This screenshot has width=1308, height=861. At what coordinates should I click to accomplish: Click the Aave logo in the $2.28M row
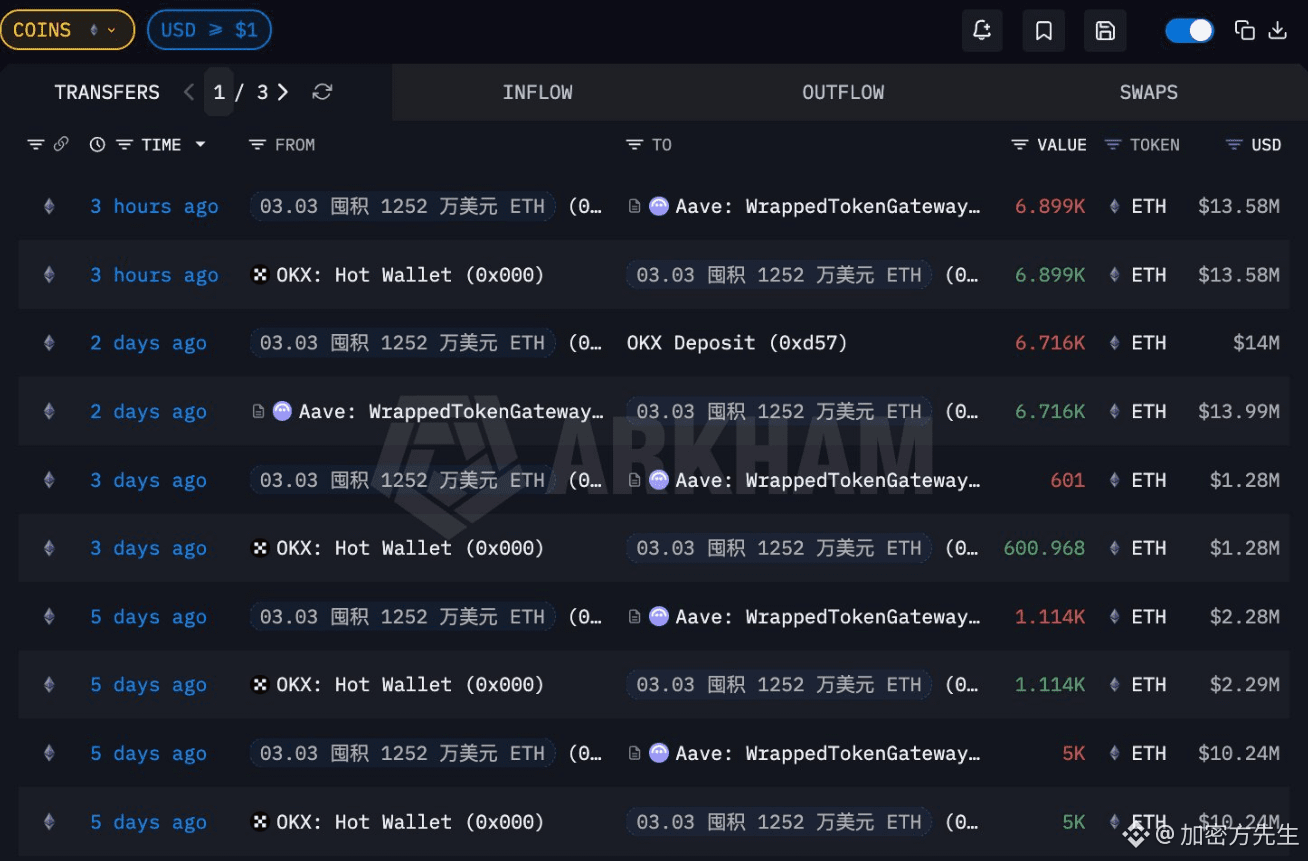tap(659, 617)
